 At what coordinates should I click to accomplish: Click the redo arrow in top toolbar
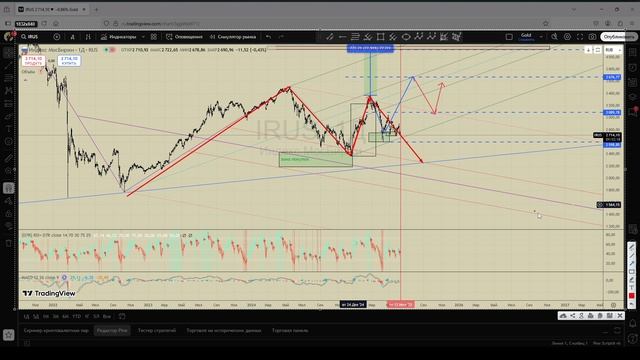[x=281, y=37]
